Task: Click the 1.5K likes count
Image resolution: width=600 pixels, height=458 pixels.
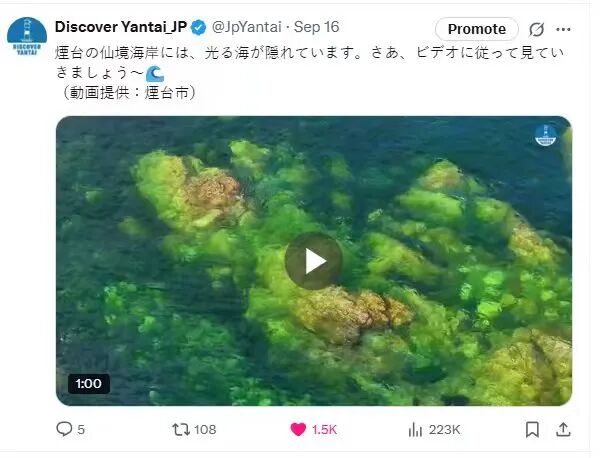Action: tap(324, 430)
